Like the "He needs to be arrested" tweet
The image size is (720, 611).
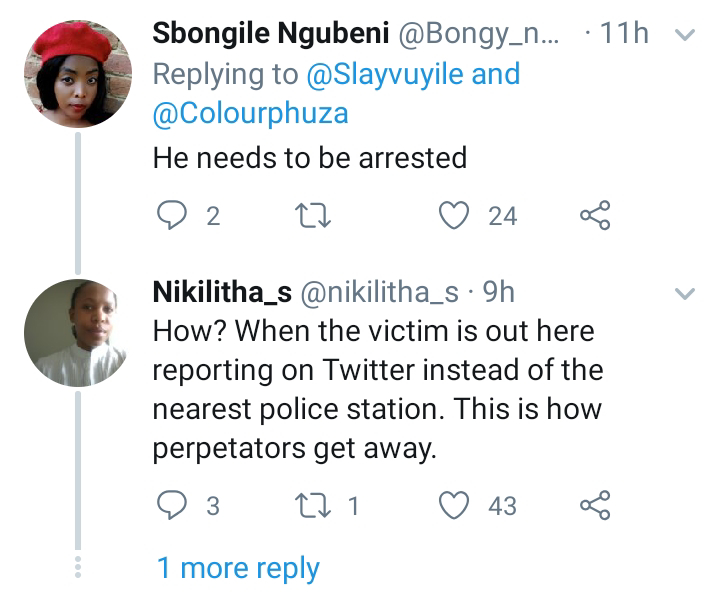[x=456, y=214]
